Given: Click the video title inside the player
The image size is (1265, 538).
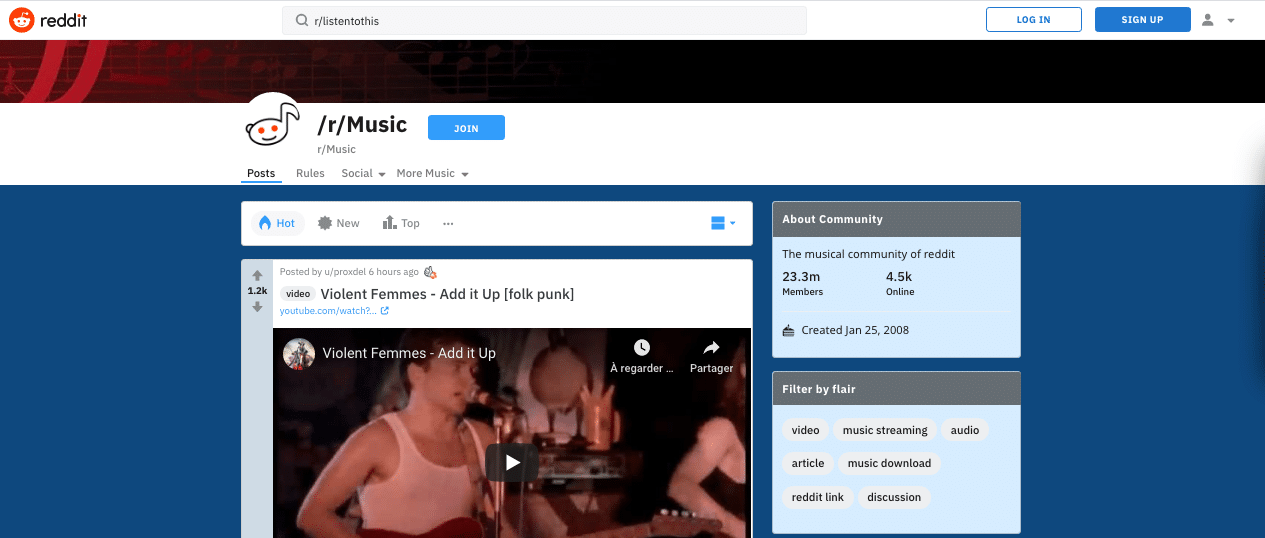Looking at the screenshot, I should pyautogui.click(x=409, y=353).
